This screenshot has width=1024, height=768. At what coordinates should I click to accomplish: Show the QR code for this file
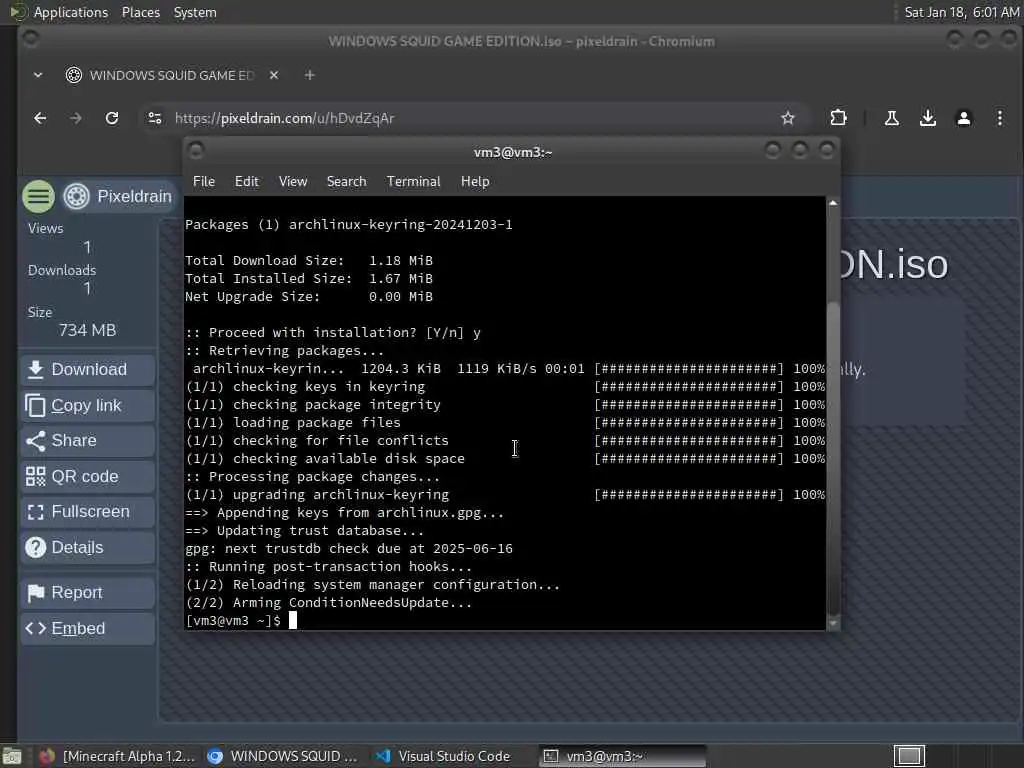[x=88, y=477]
